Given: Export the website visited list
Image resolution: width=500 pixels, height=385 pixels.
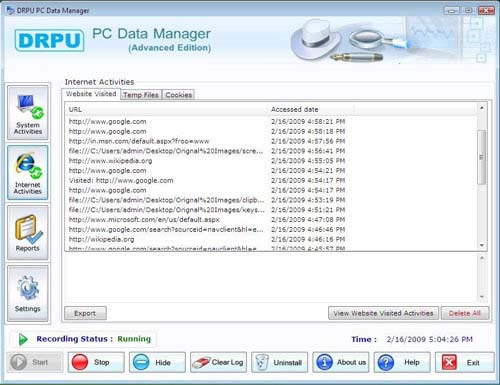Looking at the screenshot, I should click(x=85, y=313).
